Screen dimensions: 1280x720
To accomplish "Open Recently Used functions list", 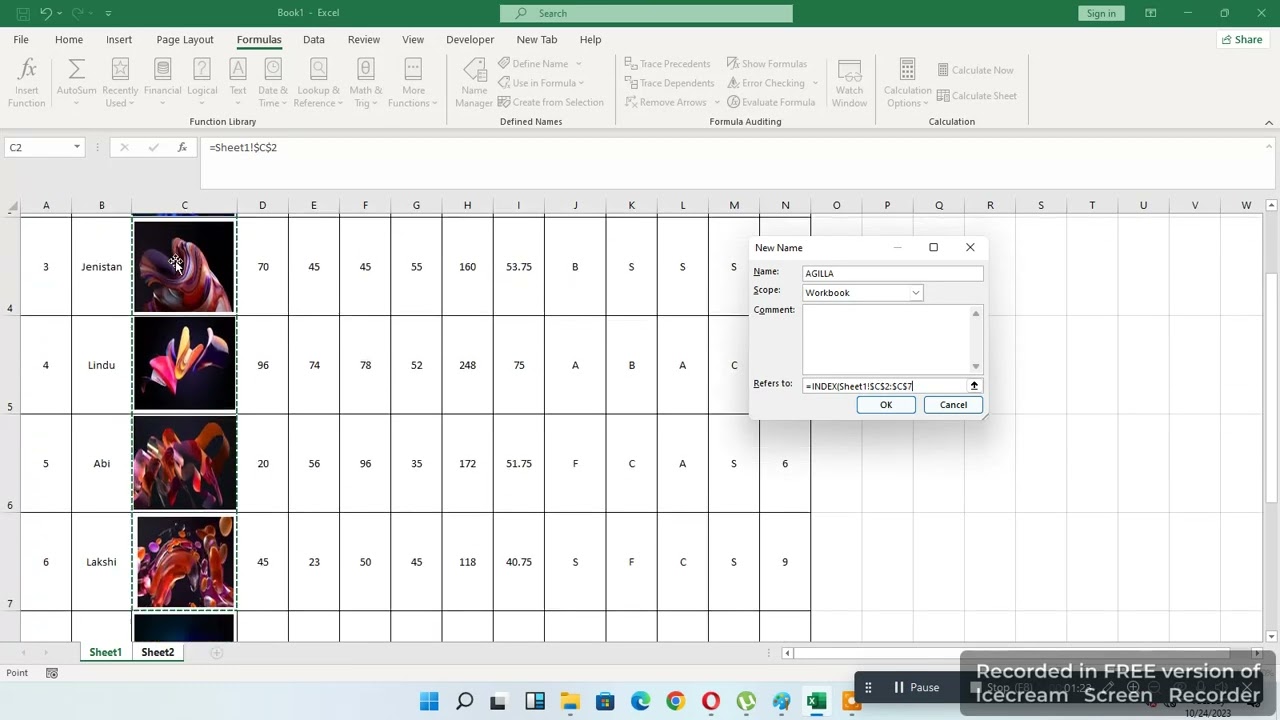I will 120,83.
